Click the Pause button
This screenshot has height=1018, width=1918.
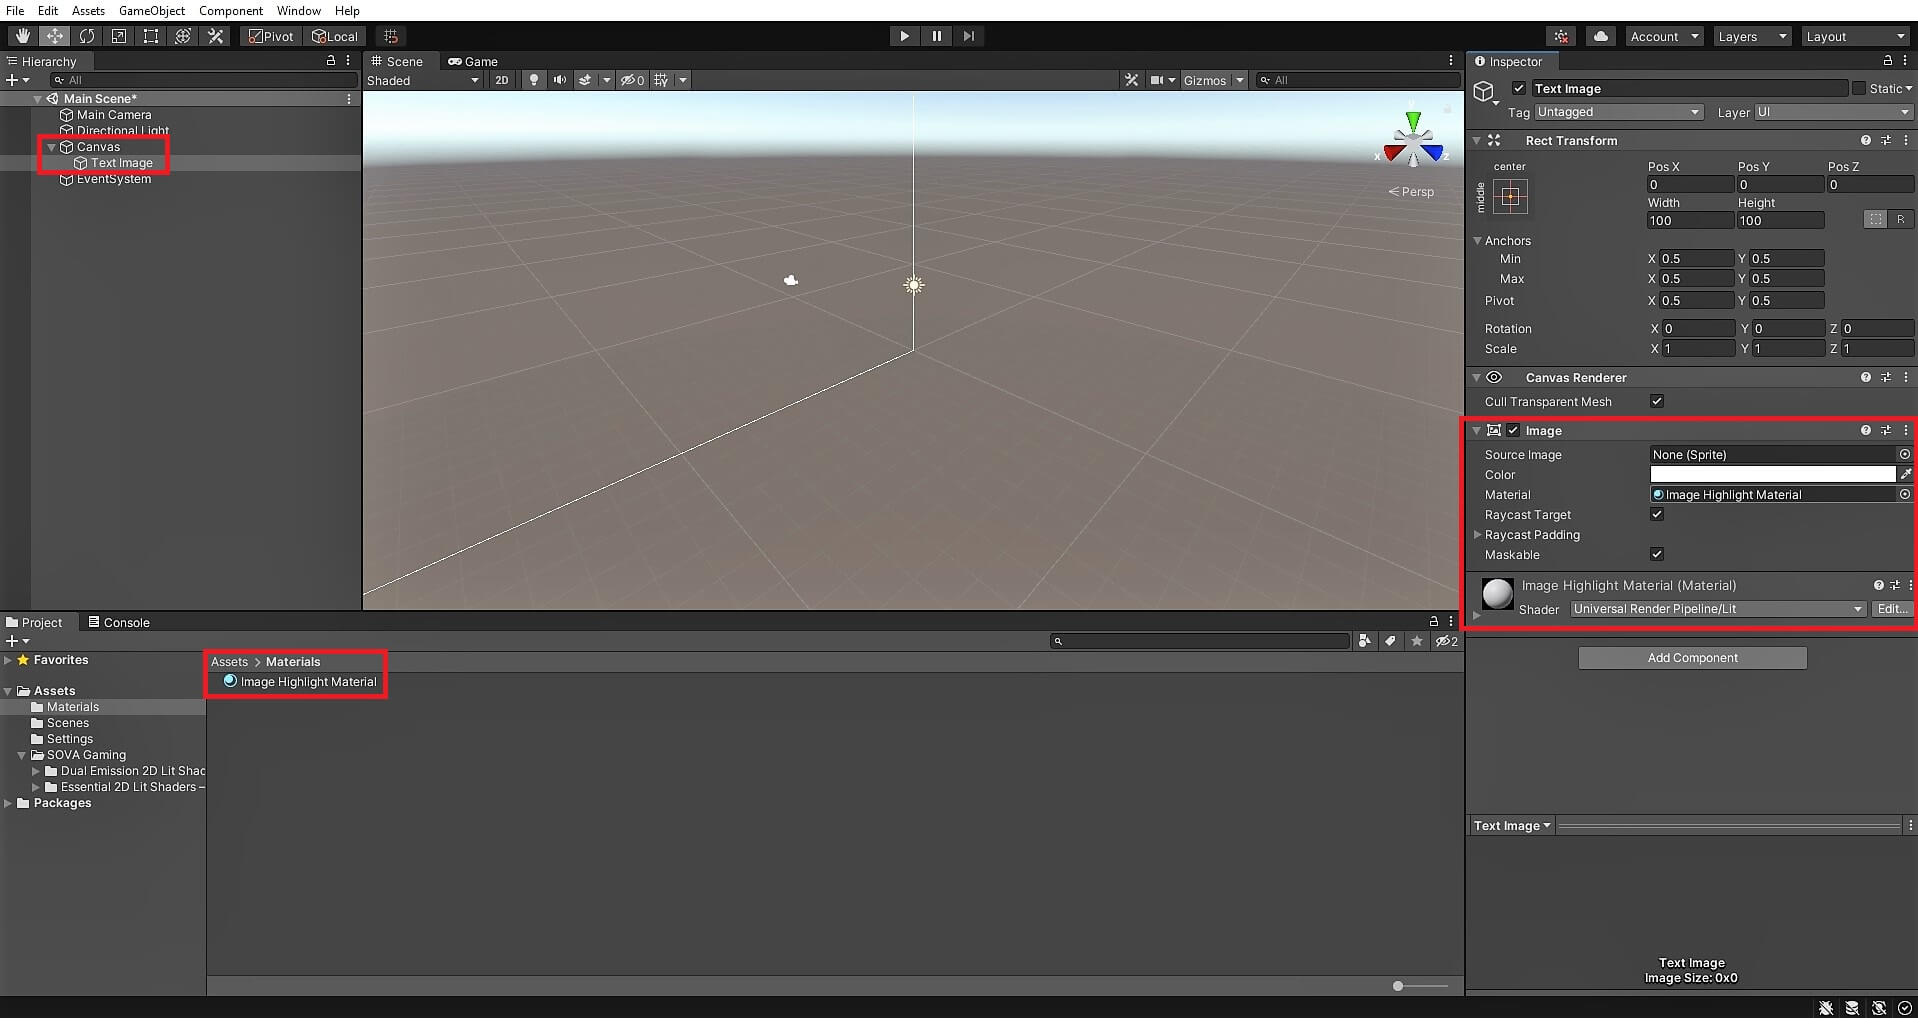click(936, 36)
